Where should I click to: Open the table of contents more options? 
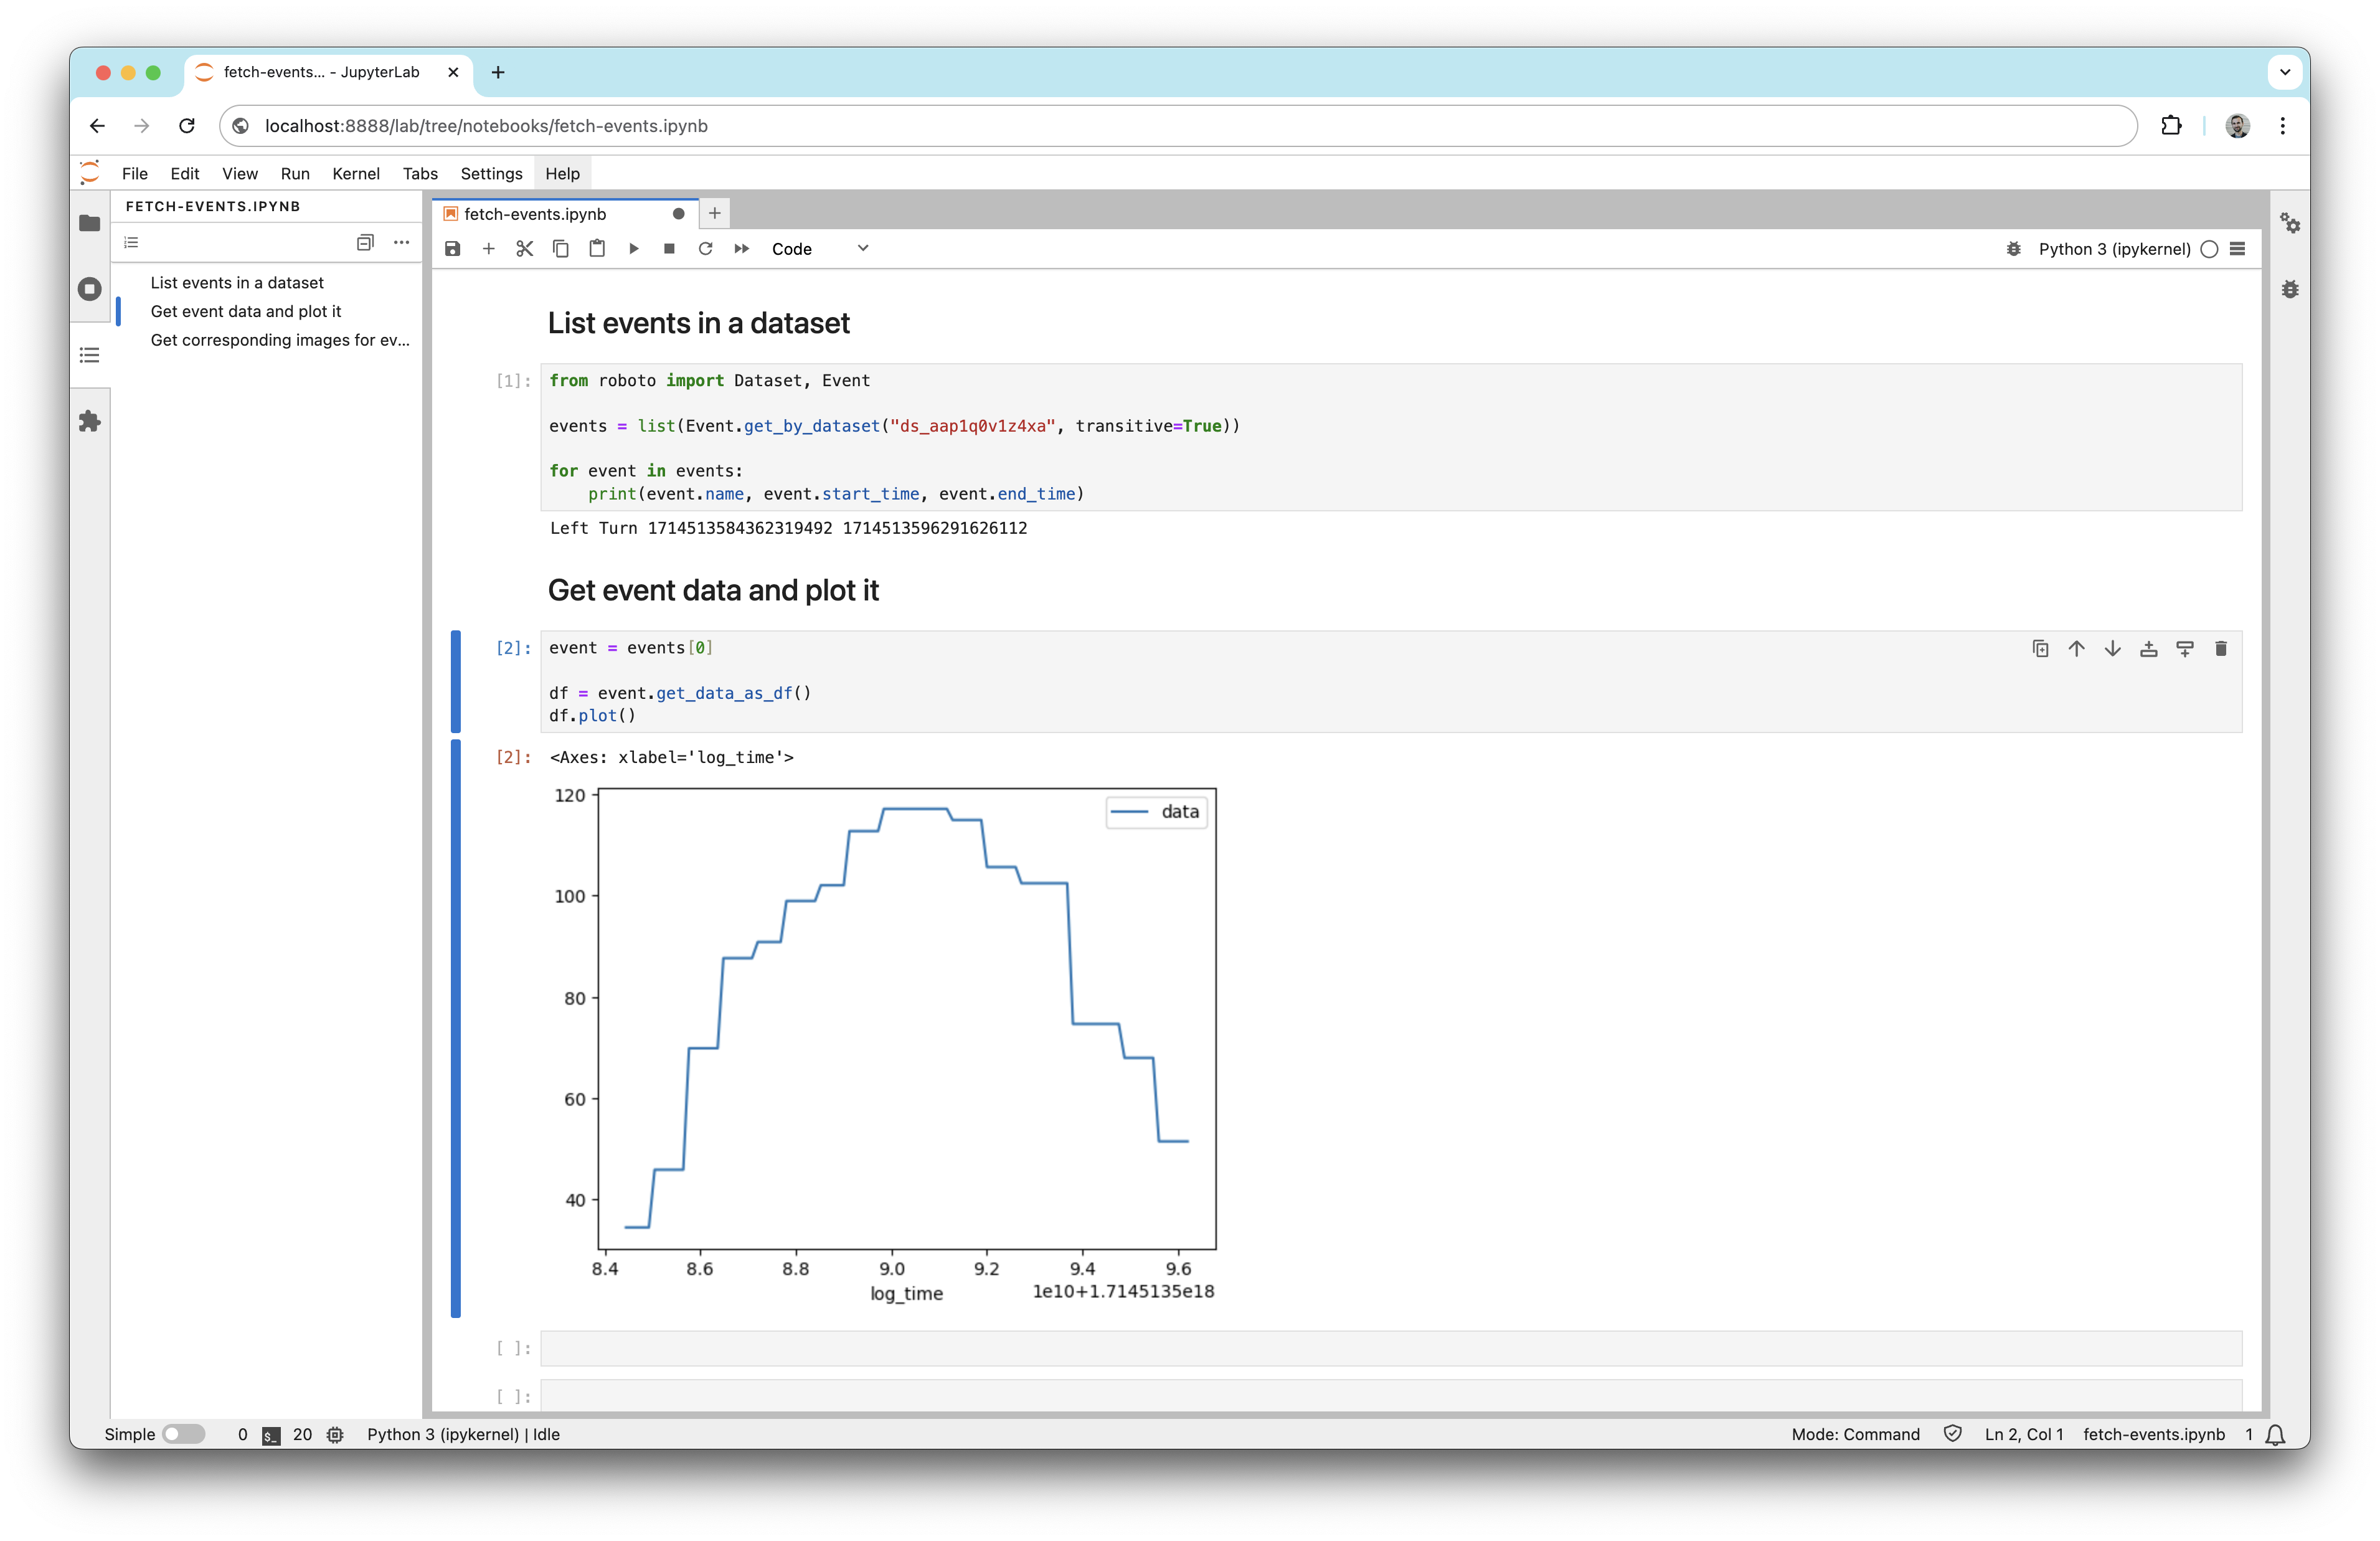tap(401, 242)
